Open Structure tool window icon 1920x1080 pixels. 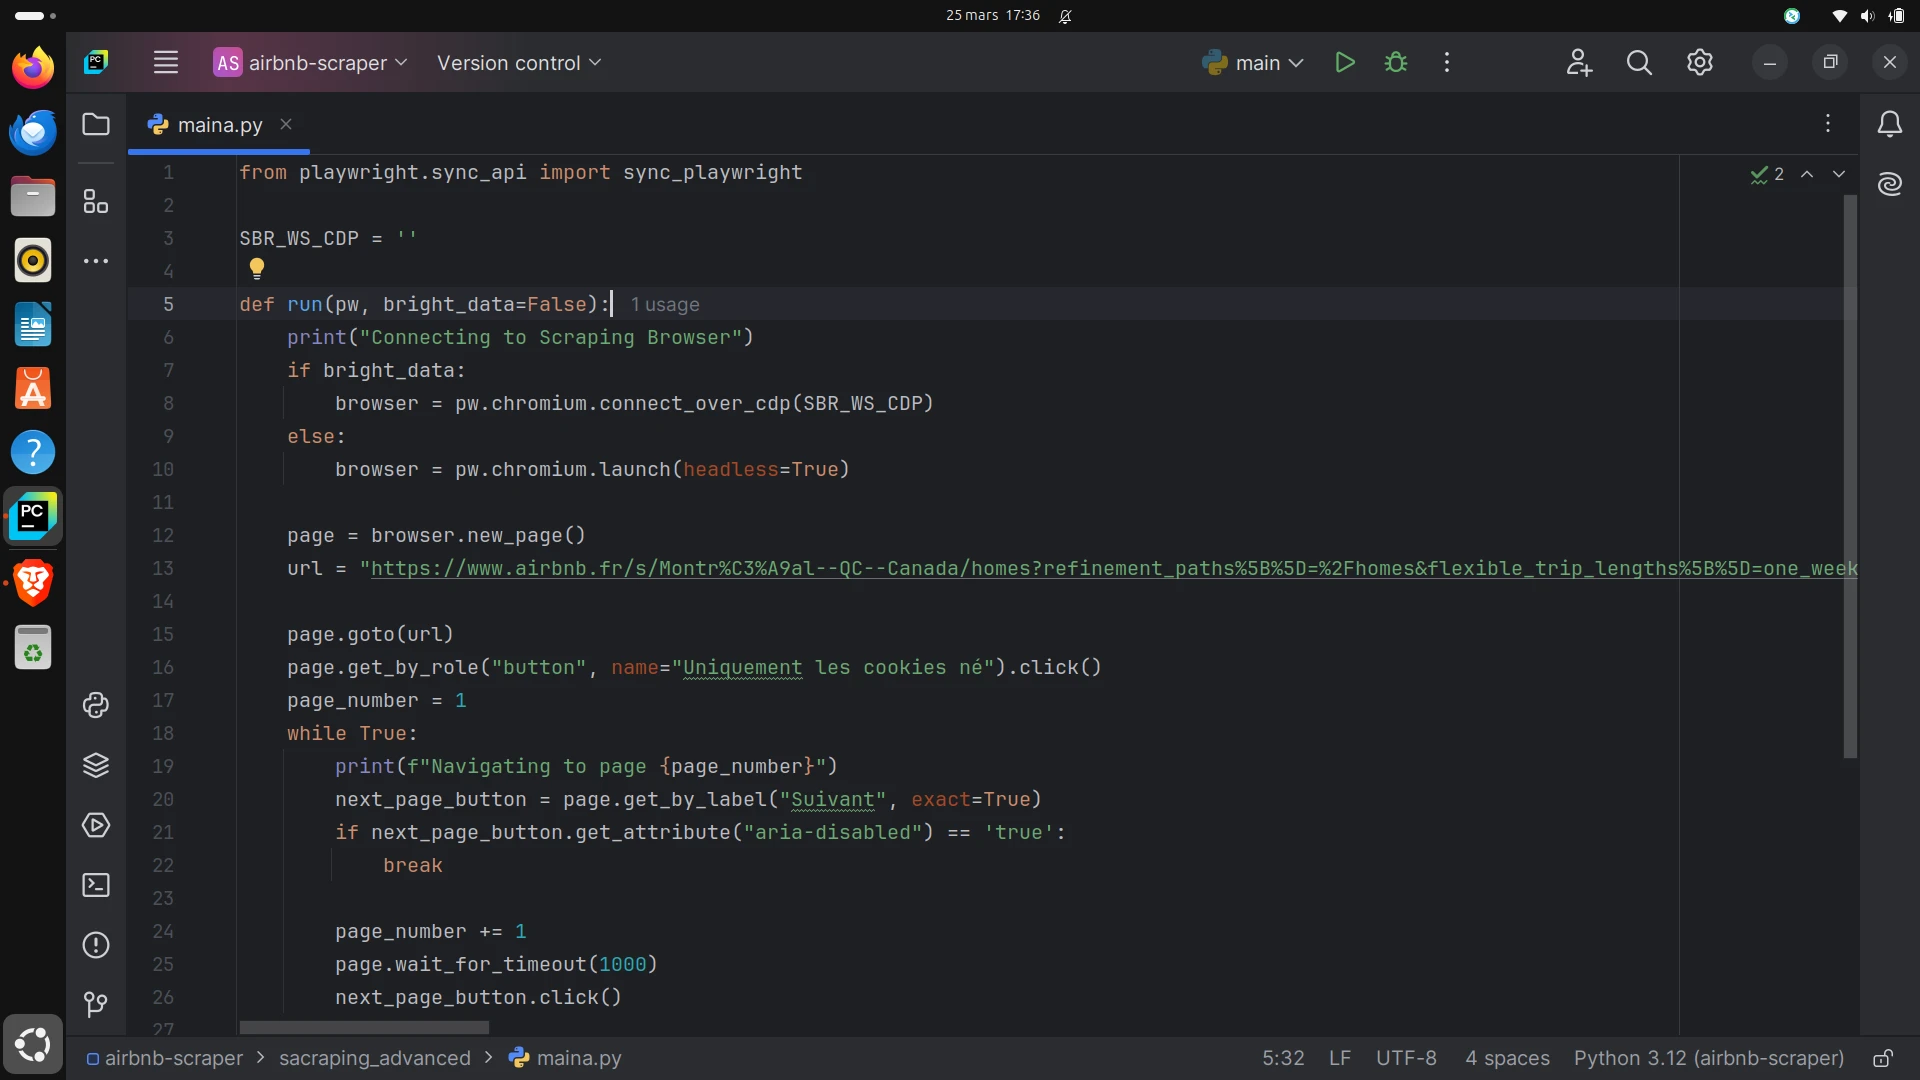[96, 202]
